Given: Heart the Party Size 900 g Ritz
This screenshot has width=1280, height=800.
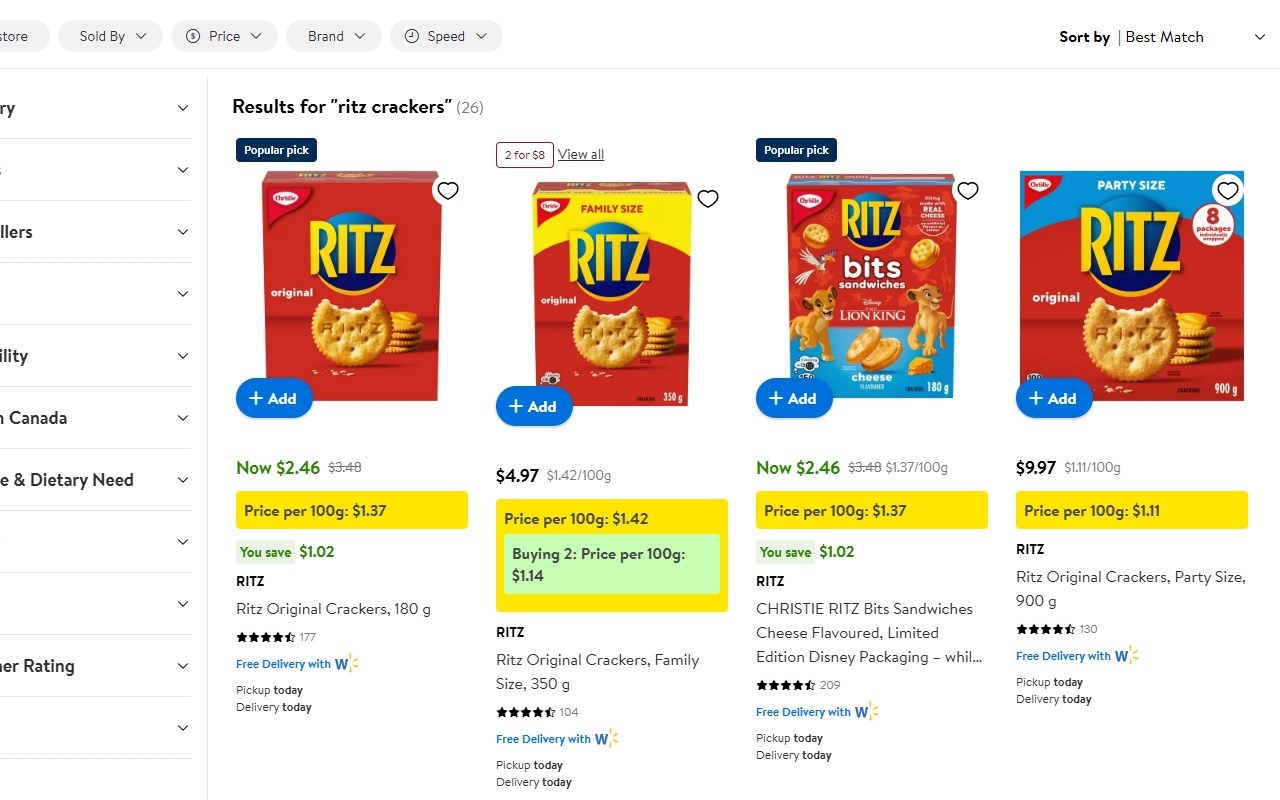Looking at the screenshot, I should [1228, 191].
